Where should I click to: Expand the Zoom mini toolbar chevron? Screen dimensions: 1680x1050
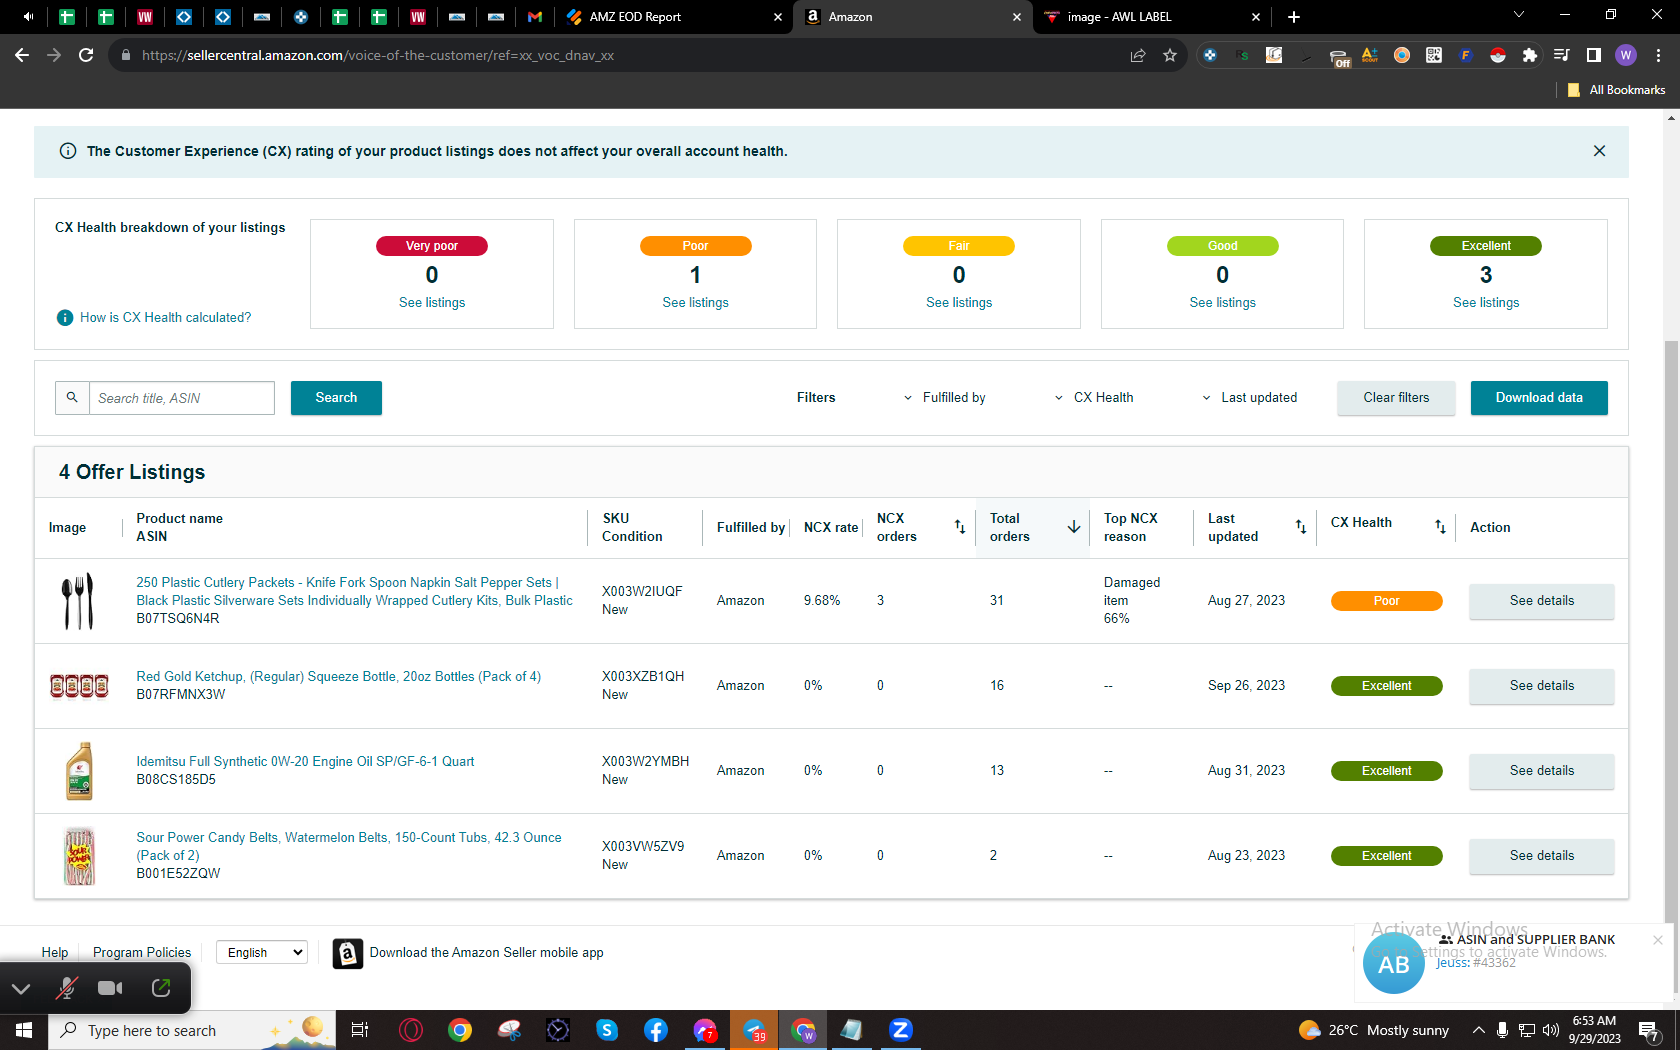click(21, 989)
